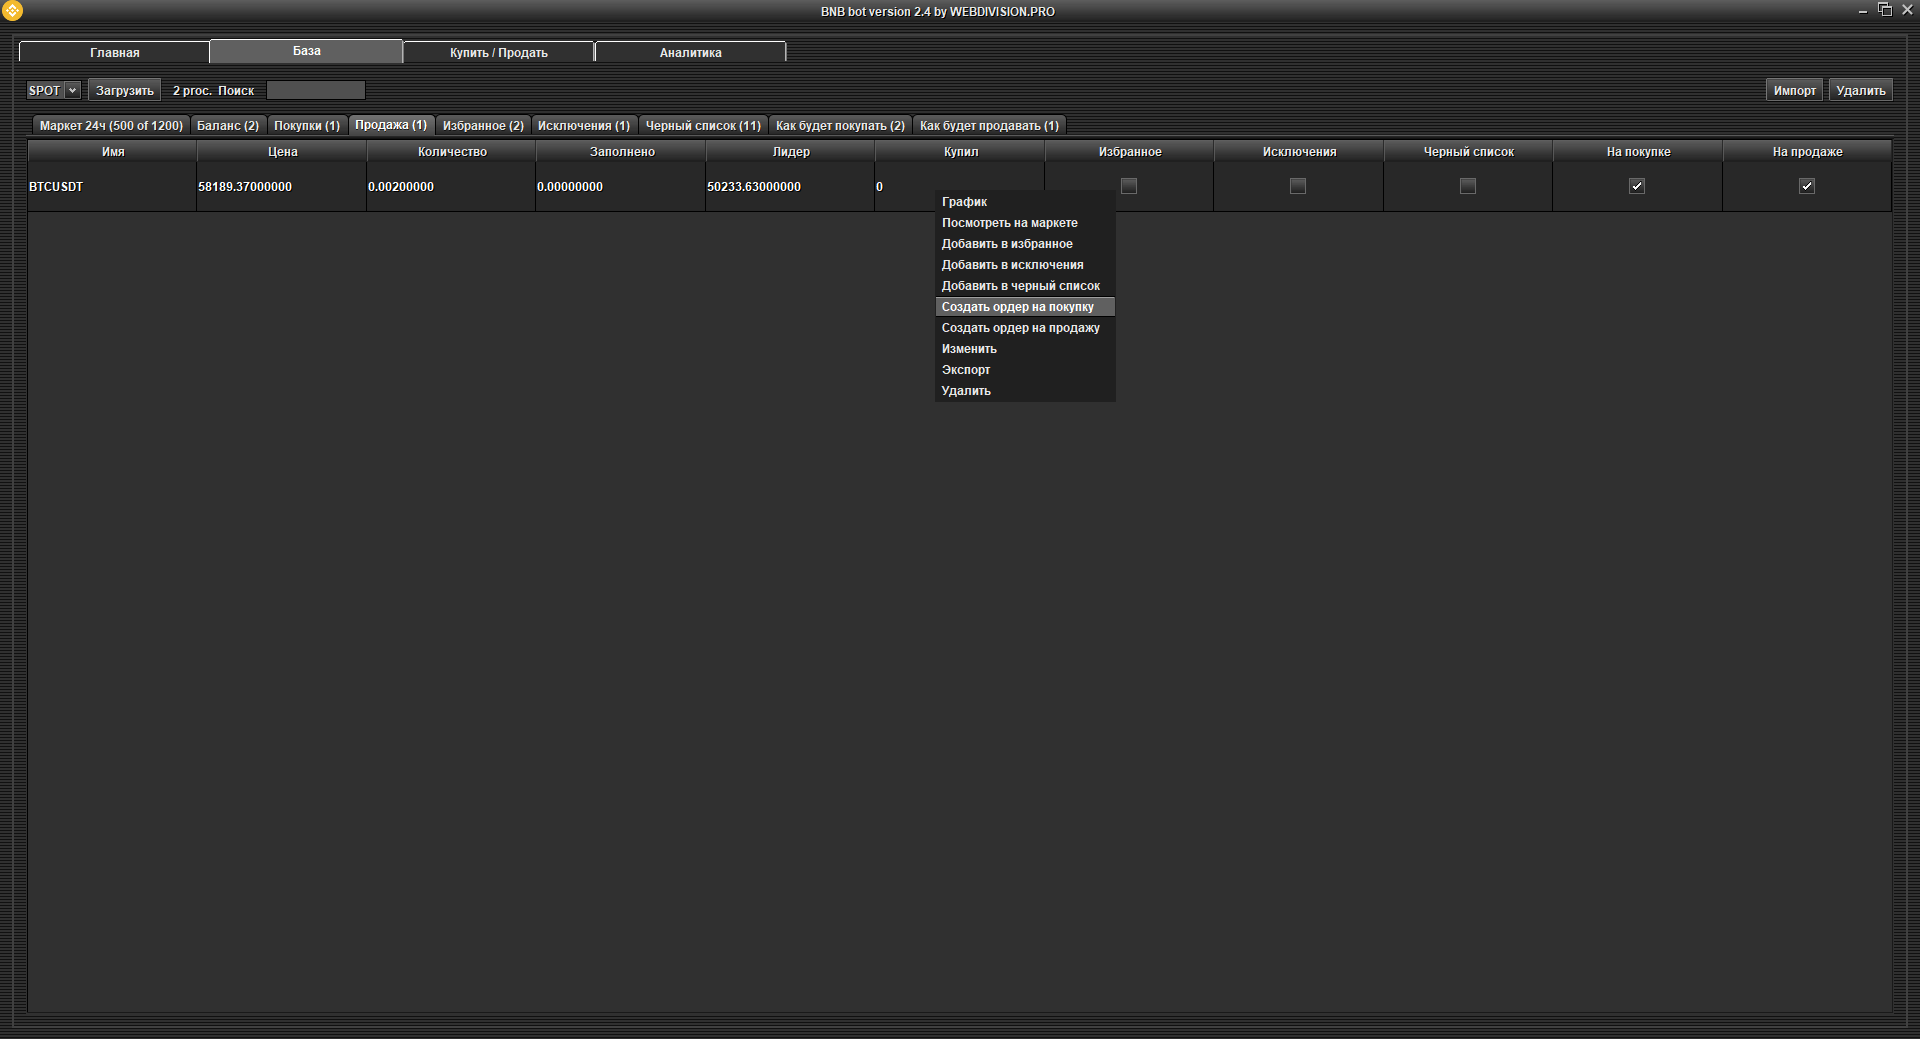Uncheck the На покупке checkbox
The width and height of the screenshot is (1920, 1039).
(1637, 186)
